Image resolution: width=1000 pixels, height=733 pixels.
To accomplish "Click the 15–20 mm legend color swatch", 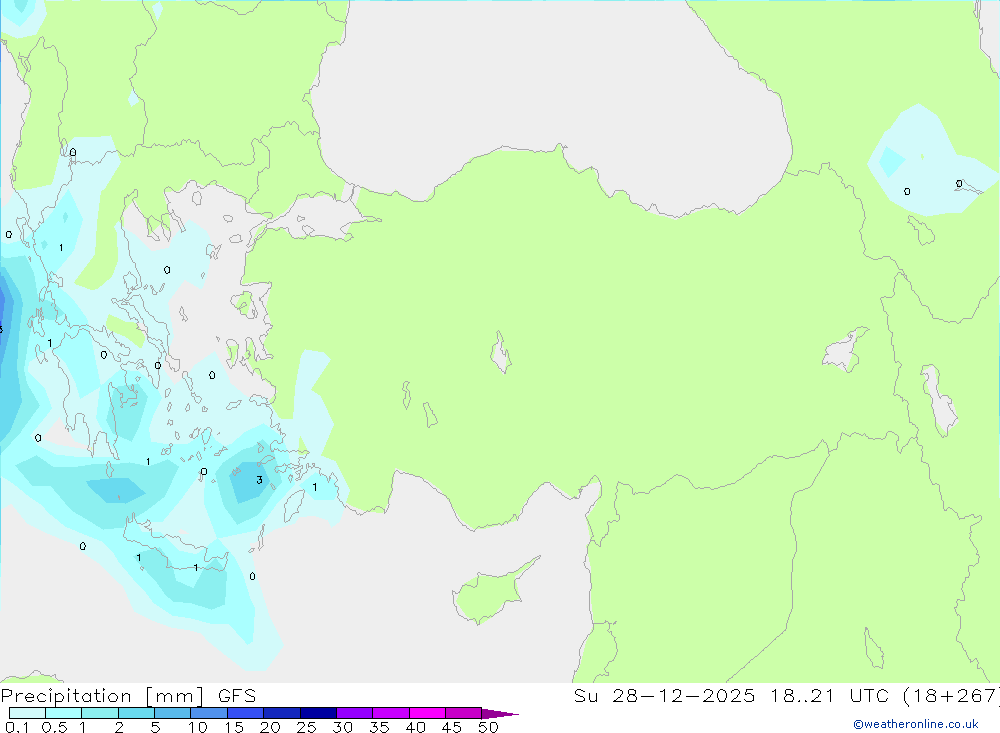I will [246, 713].
